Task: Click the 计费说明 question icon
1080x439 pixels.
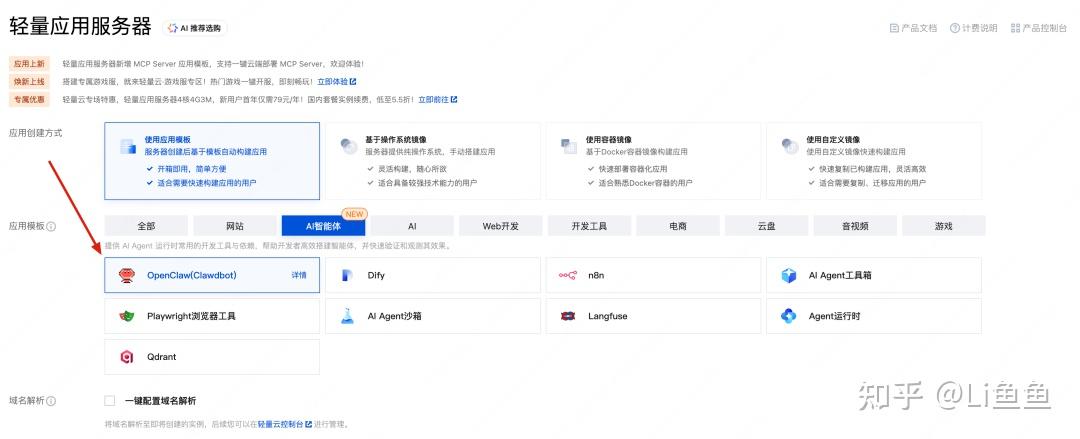Action: point(955,28)
